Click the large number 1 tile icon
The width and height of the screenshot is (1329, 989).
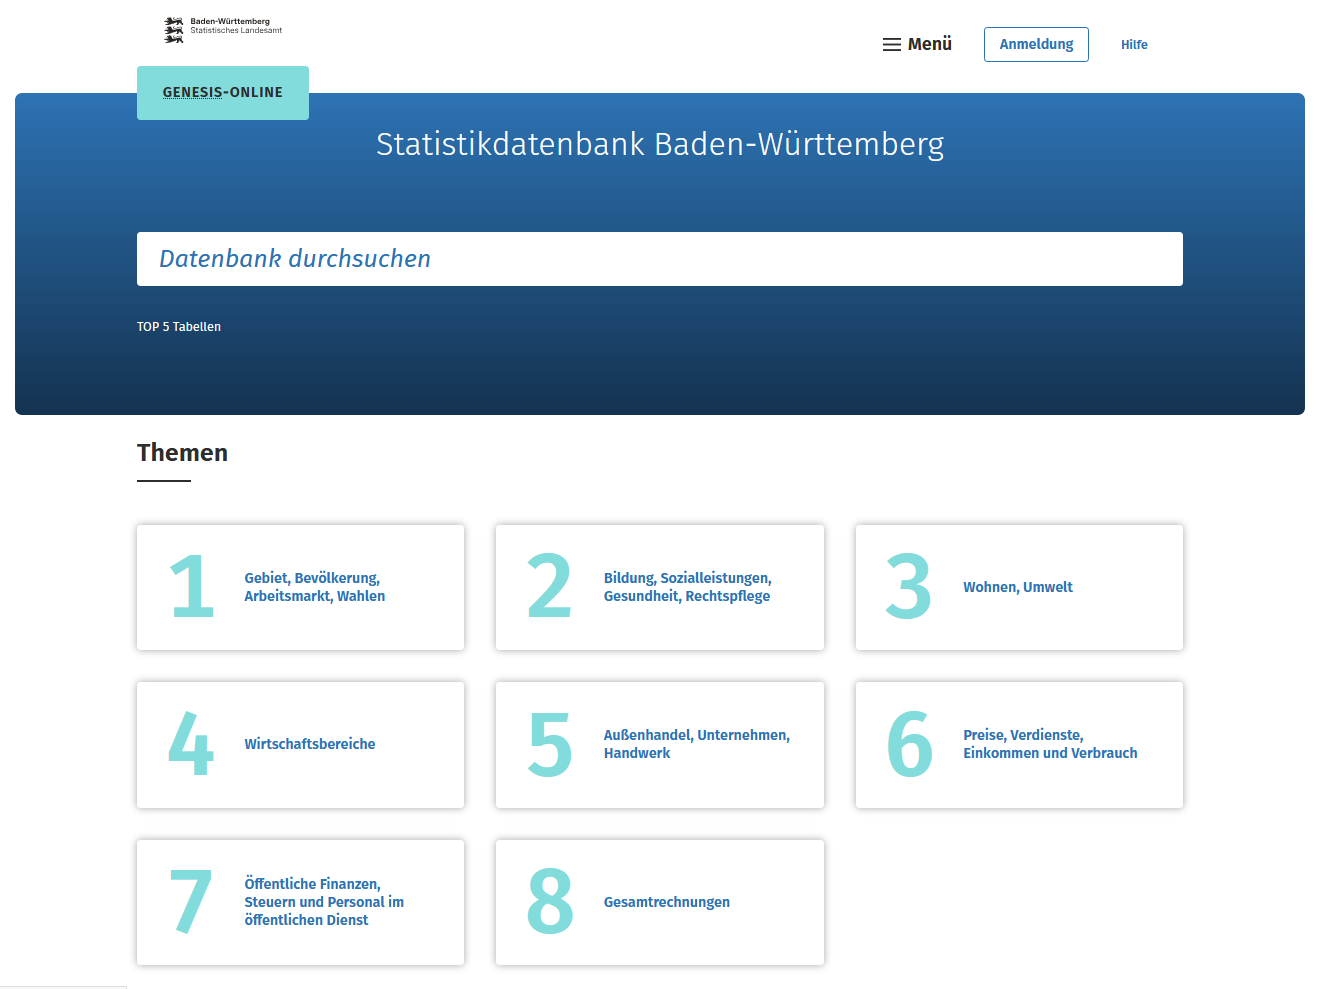(x=191, y=587)
